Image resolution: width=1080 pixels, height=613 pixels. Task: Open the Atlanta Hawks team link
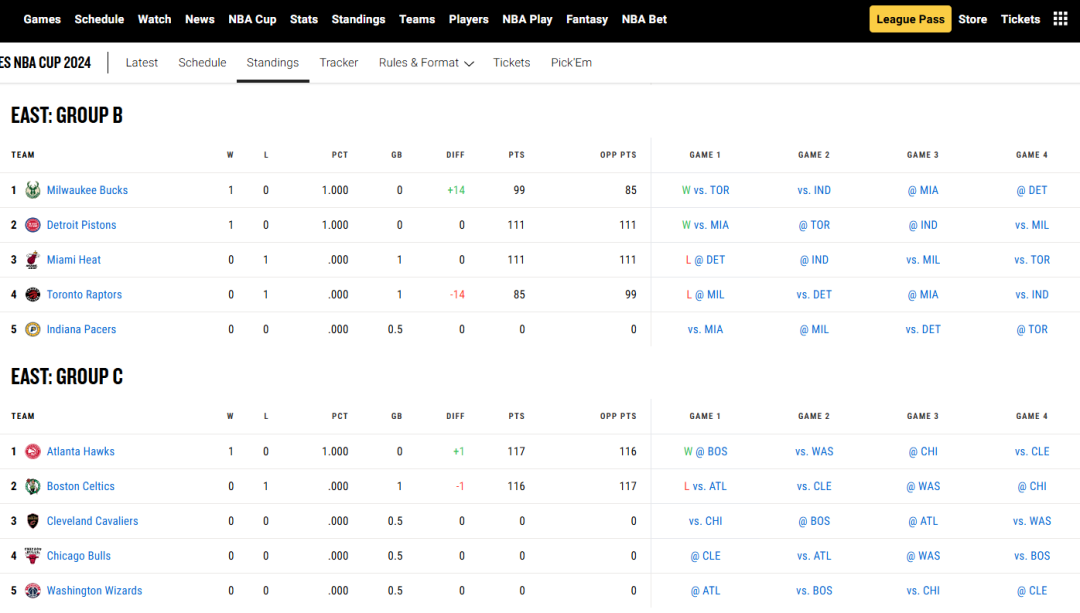[x=81, y=452]
